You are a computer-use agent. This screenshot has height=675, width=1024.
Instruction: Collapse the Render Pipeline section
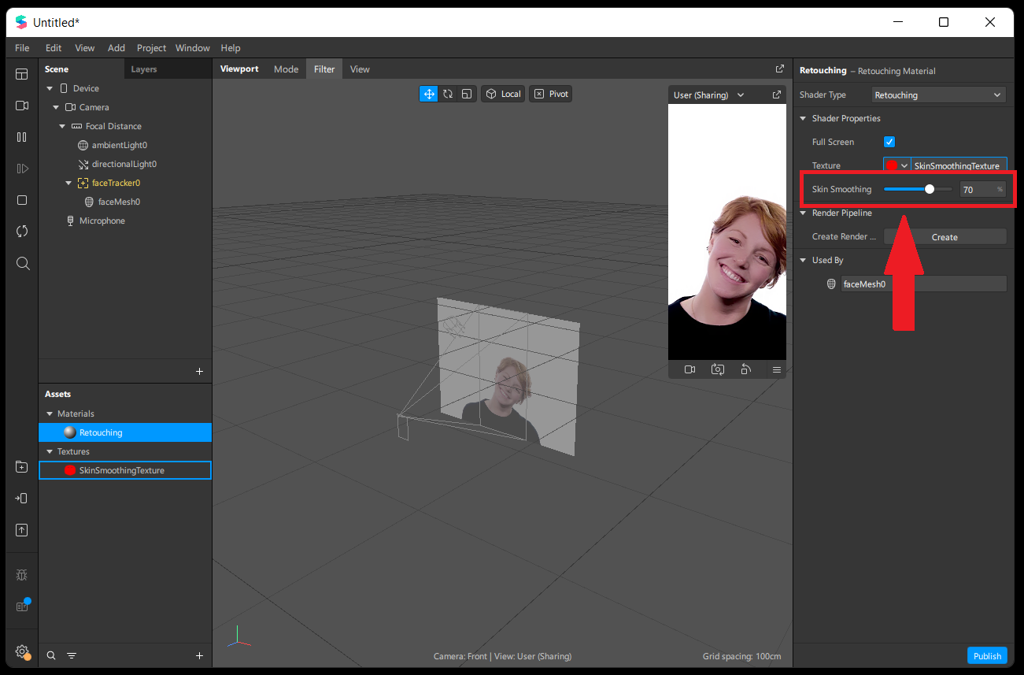[803, 213]
